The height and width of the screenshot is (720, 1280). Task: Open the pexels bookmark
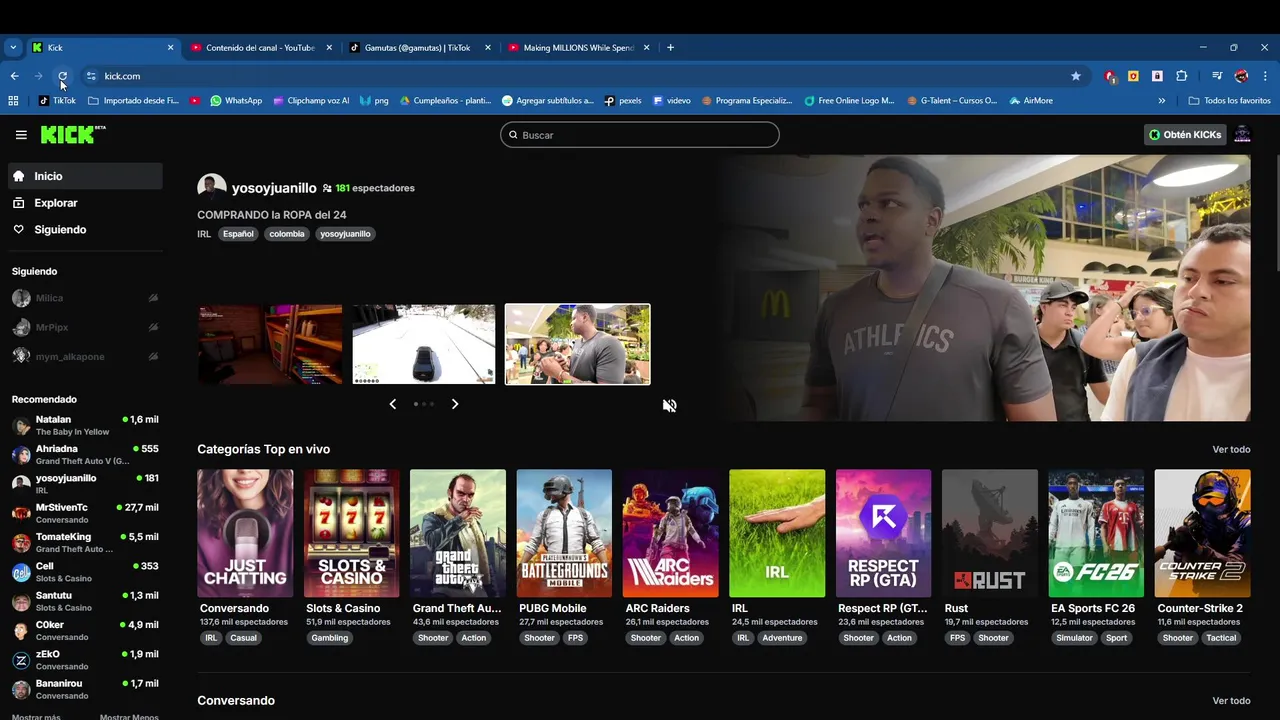tap(623, 101)
